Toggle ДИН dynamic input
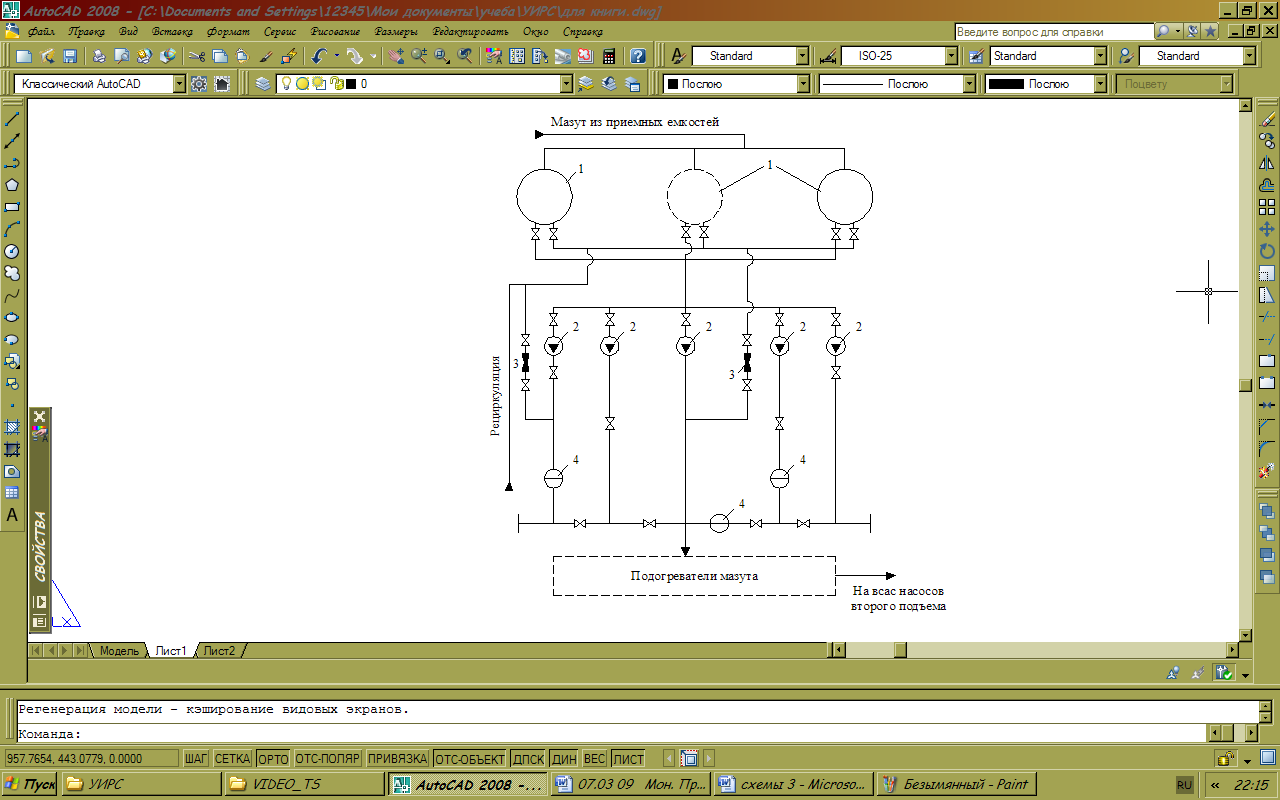Screen dimensions: 1280x800 tap(564, 759)
